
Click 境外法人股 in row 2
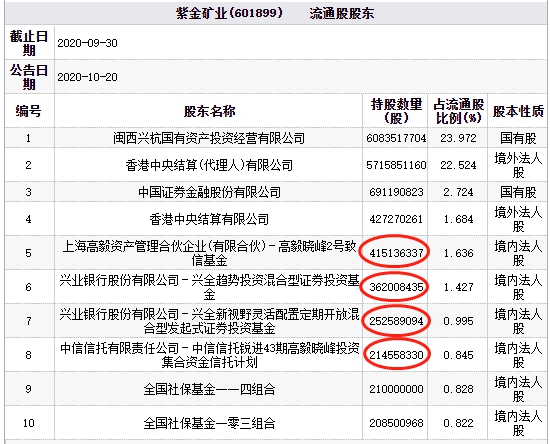(518, 165)
